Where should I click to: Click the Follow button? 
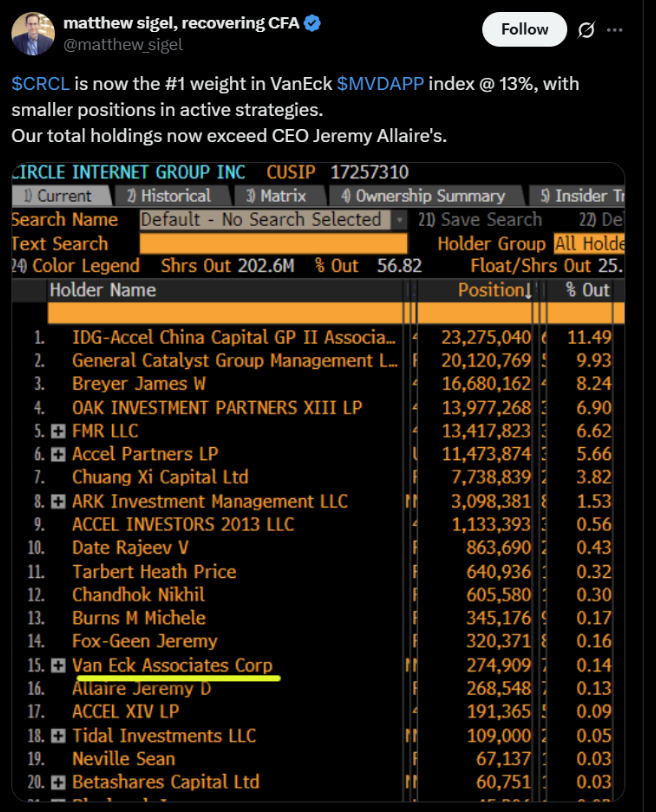(x=524, y=30)
